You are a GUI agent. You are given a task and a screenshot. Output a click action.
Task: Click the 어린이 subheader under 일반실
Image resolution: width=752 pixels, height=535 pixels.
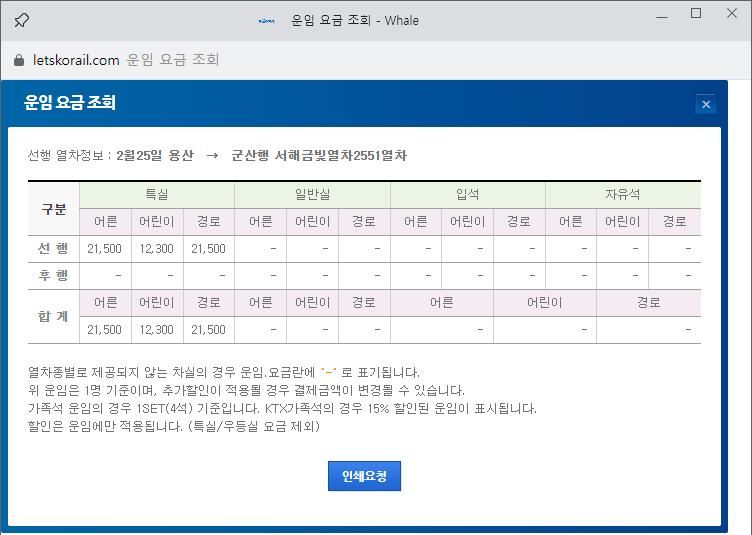click(x=312, y=221)
